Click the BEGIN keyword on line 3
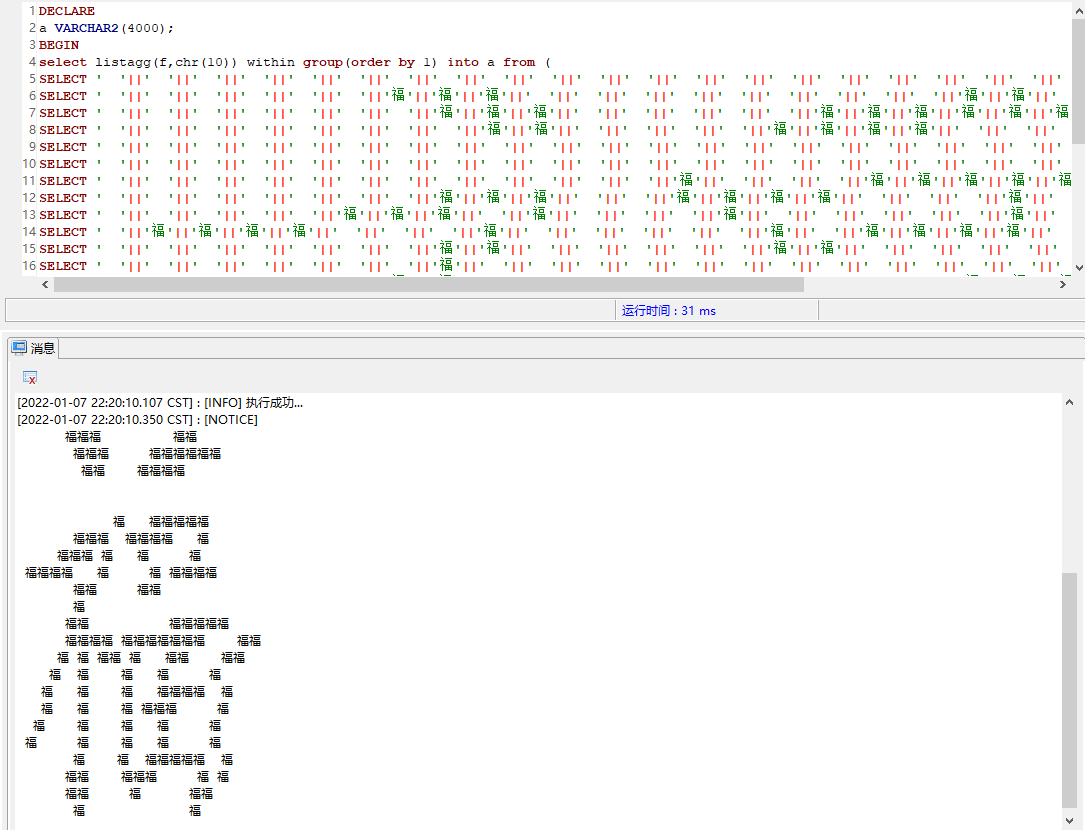 pos(59,45)
